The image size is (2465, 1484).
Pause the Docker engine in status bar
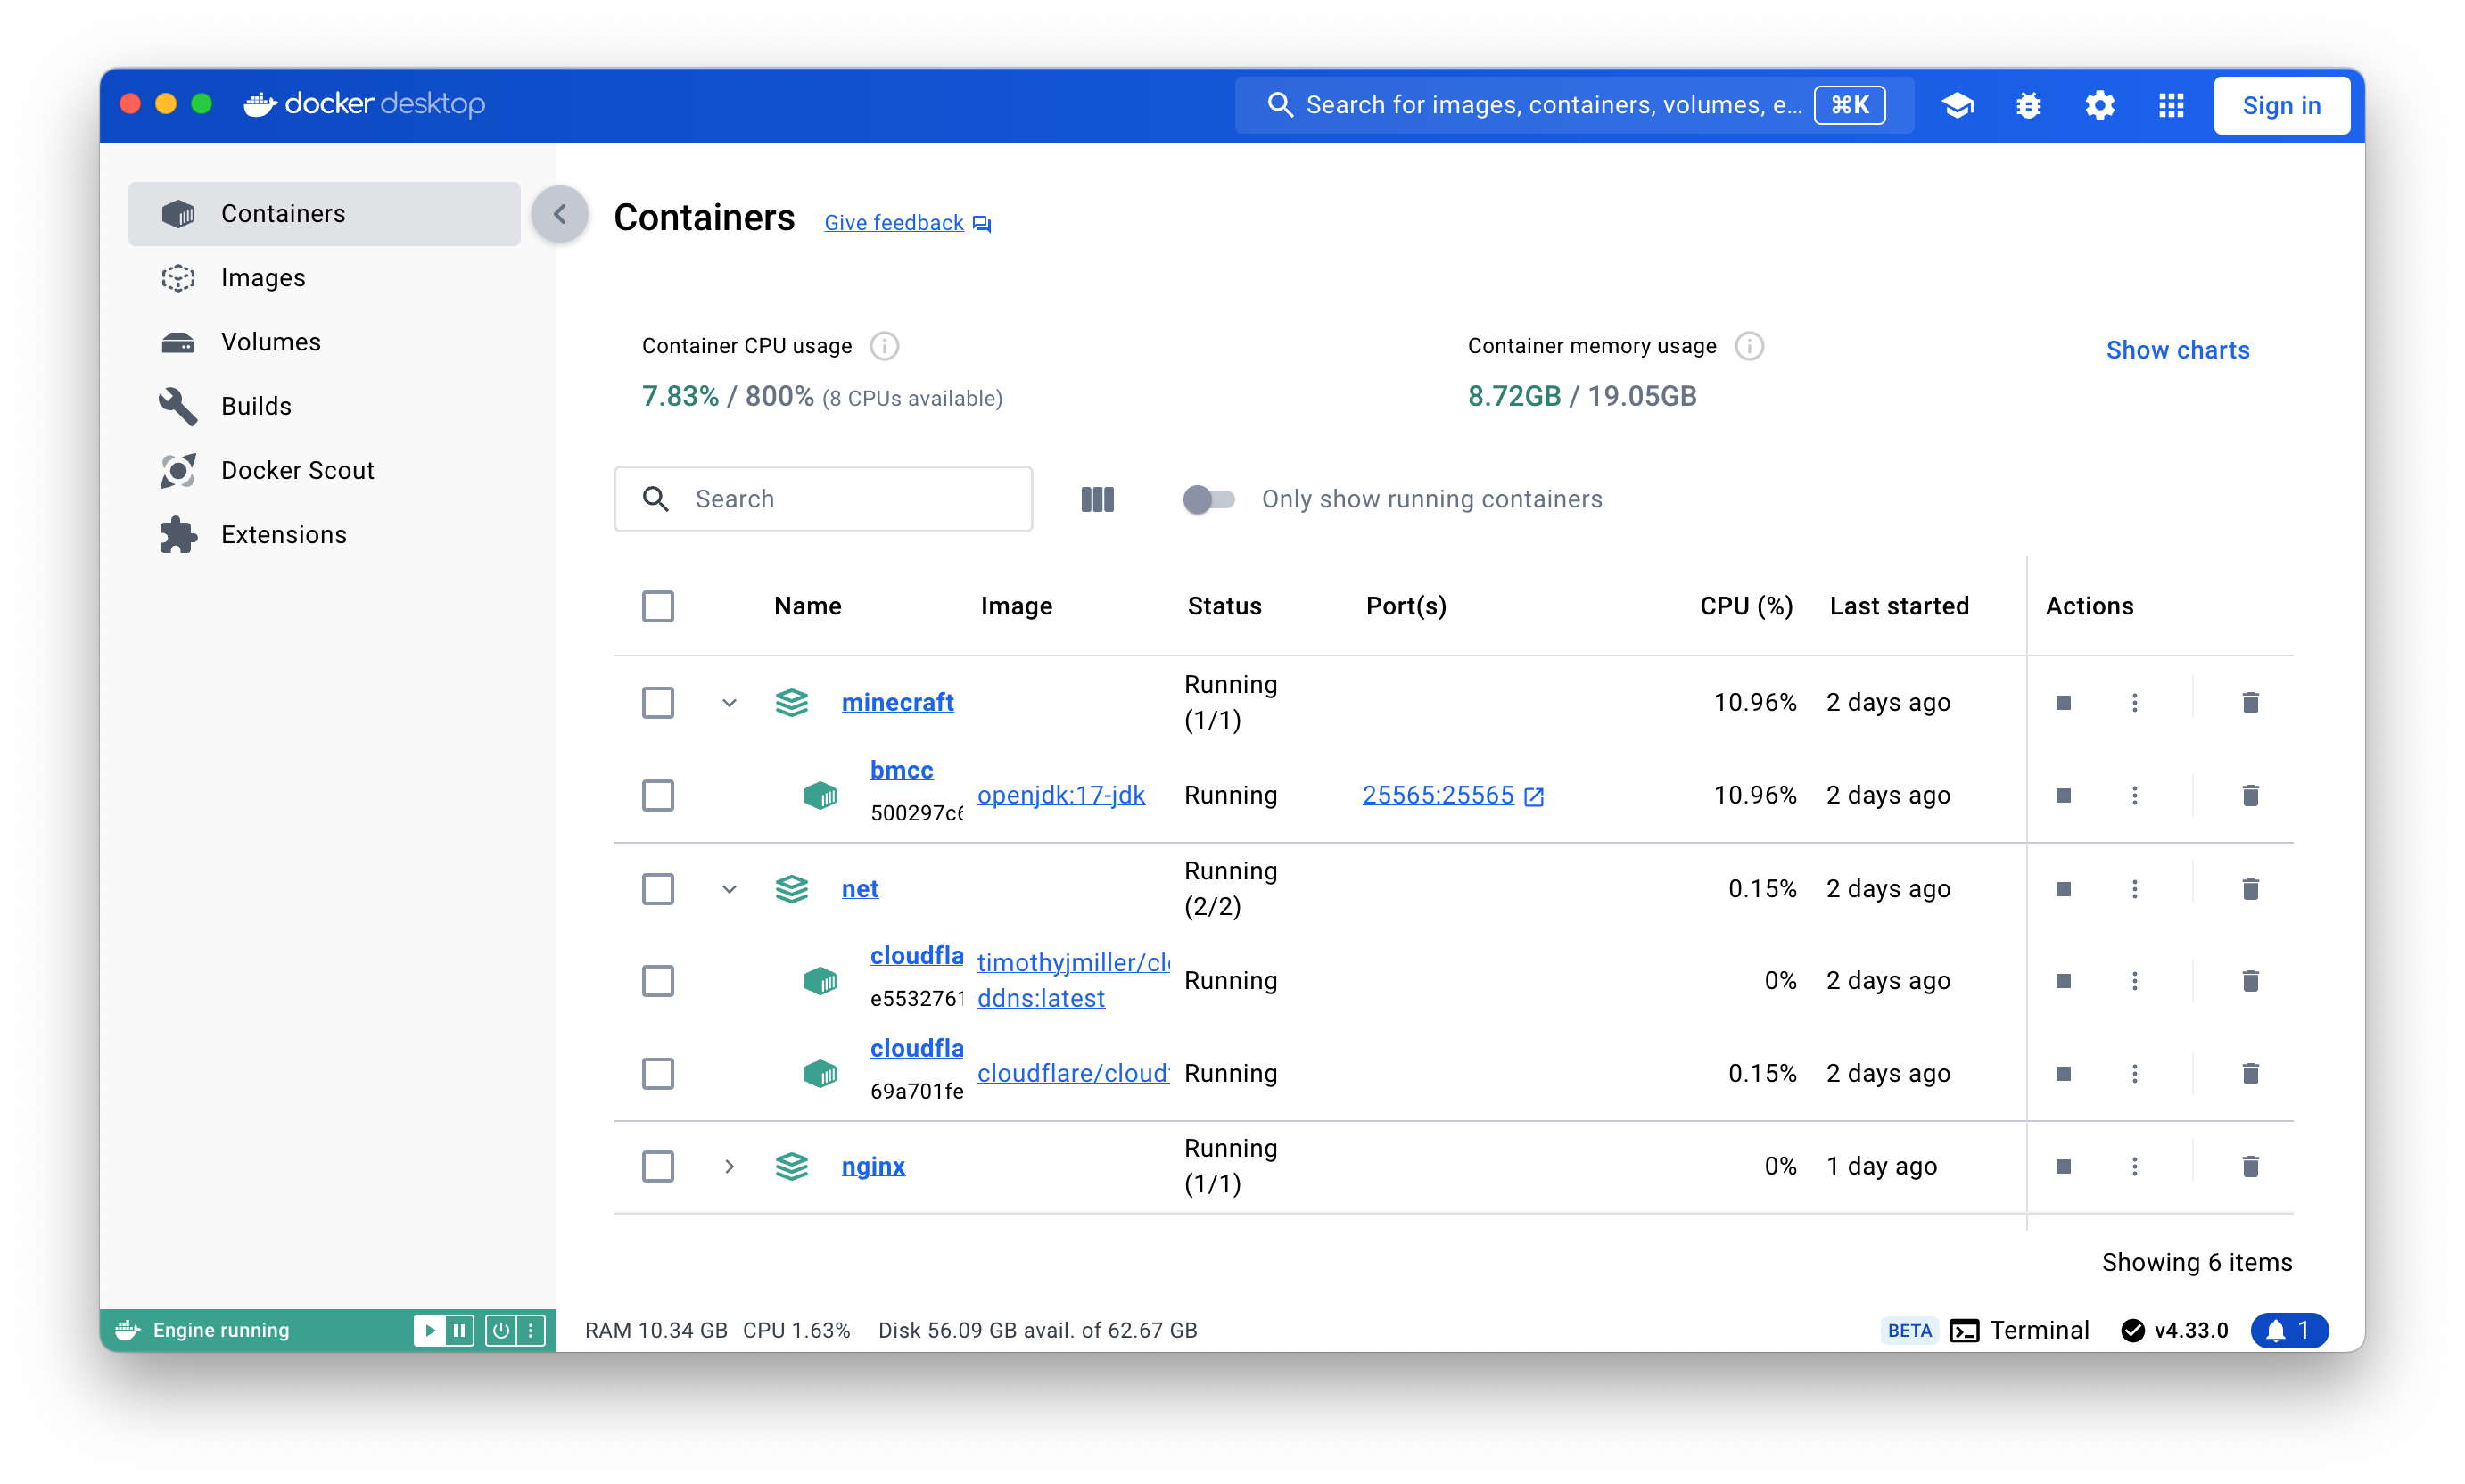[x=459, y=1330]
